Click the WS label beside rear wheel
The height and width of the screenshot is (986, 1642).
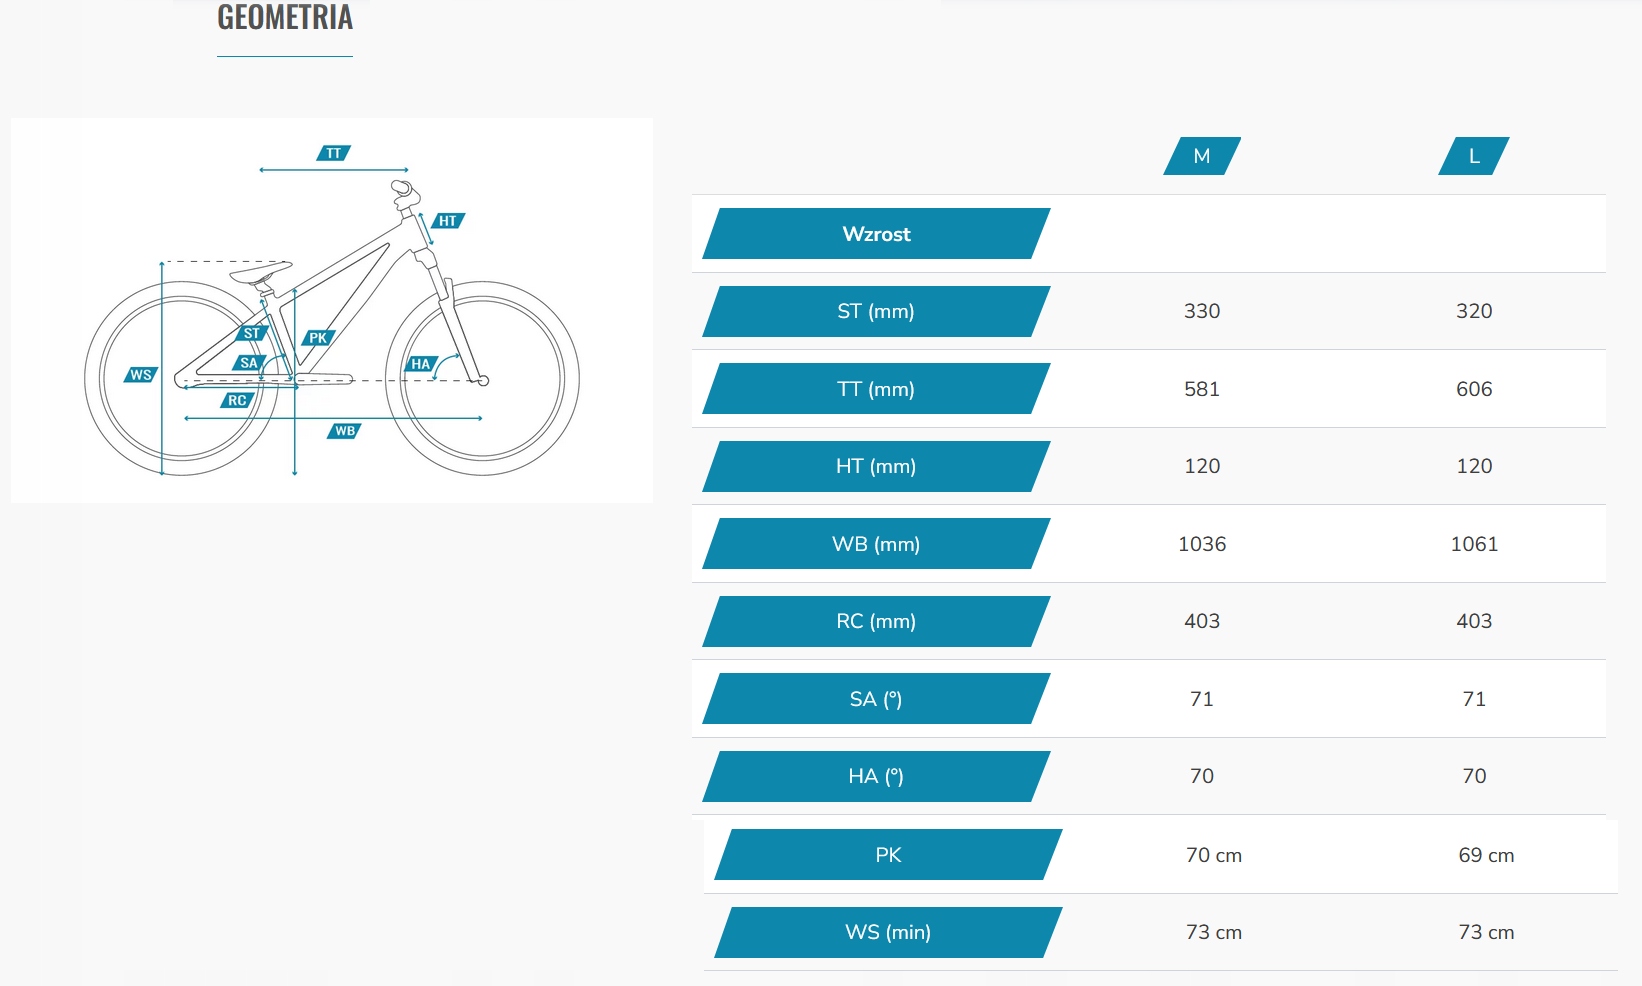(x=141, y=375)
